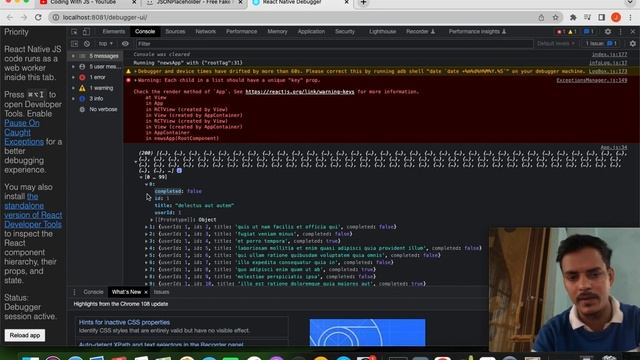
Task: Click the What's New blue video thumbnail
Action: click(x=367, y=333)
